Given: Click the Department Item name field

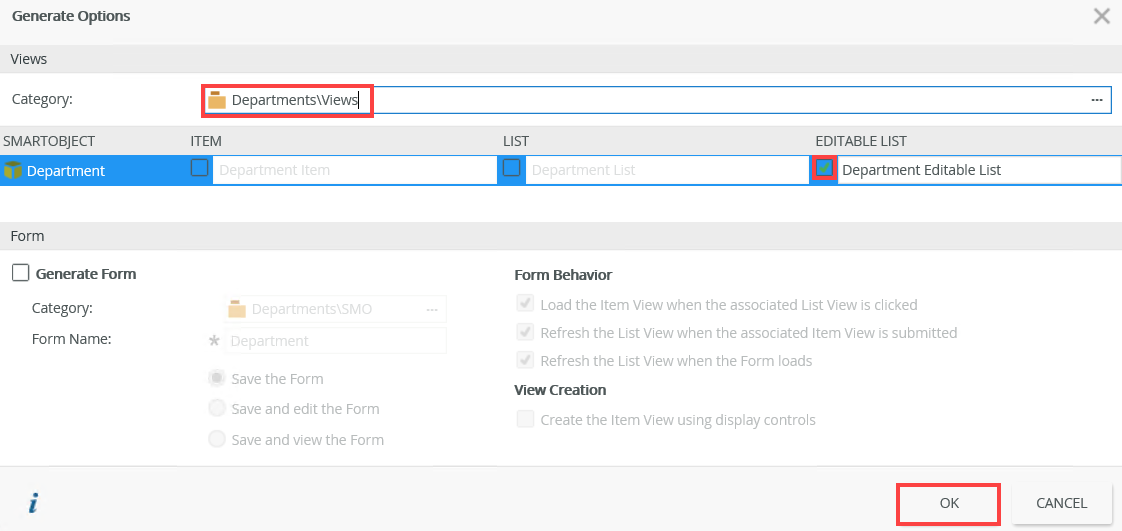Looking at the screenshot, I should [355, 170].
